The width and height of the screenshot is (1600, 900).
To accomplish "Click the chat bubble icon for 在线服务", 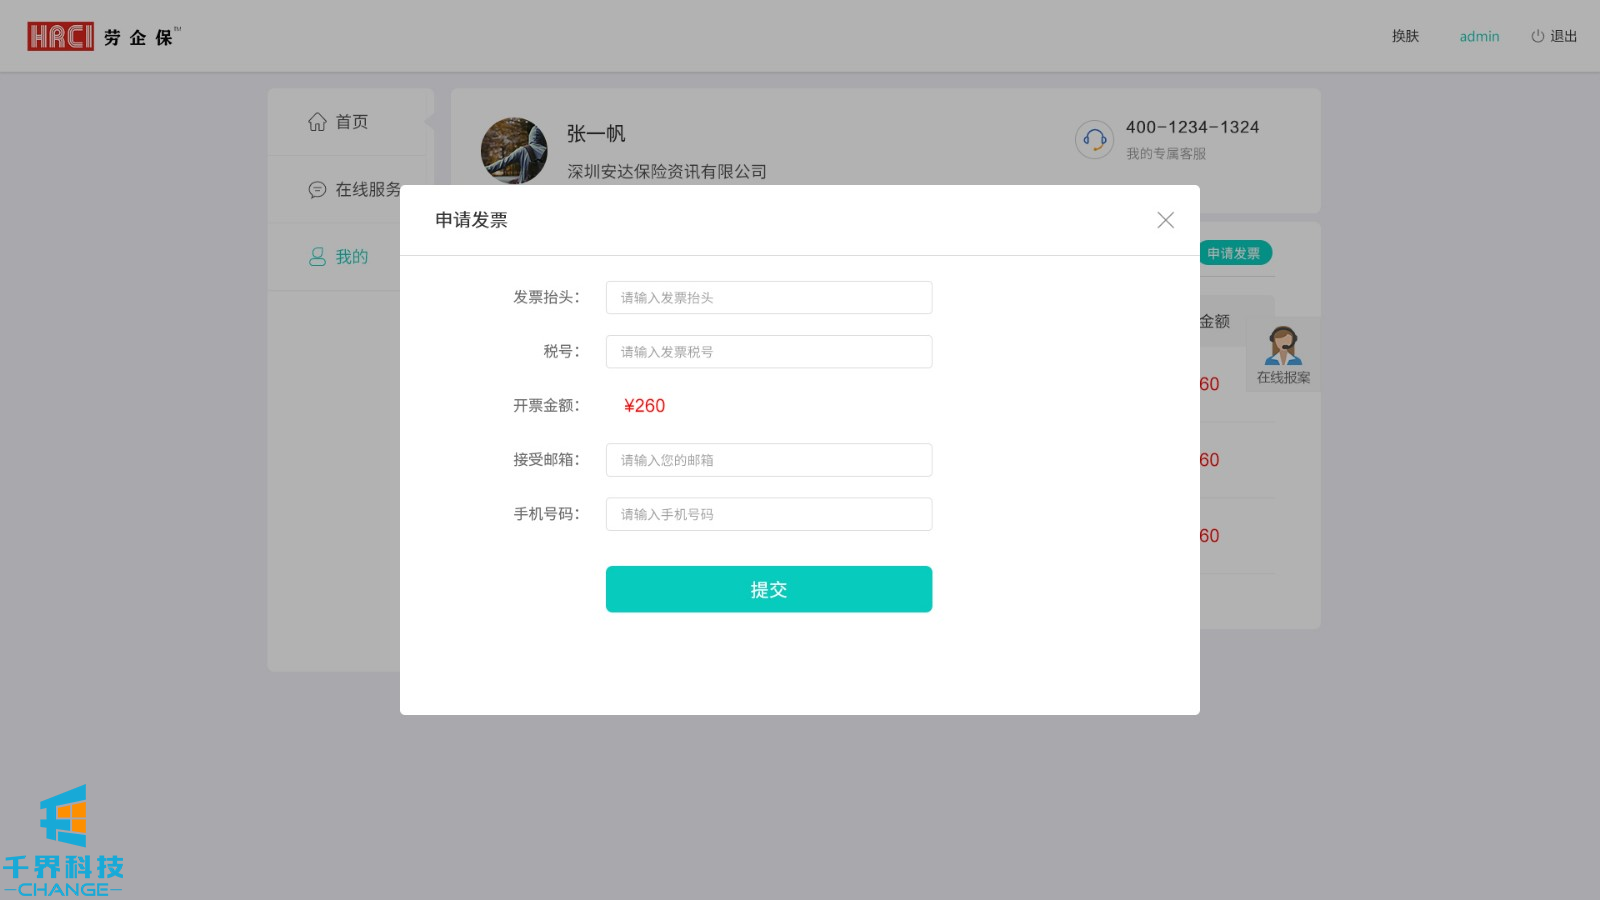I will click(x=317, y=190).
